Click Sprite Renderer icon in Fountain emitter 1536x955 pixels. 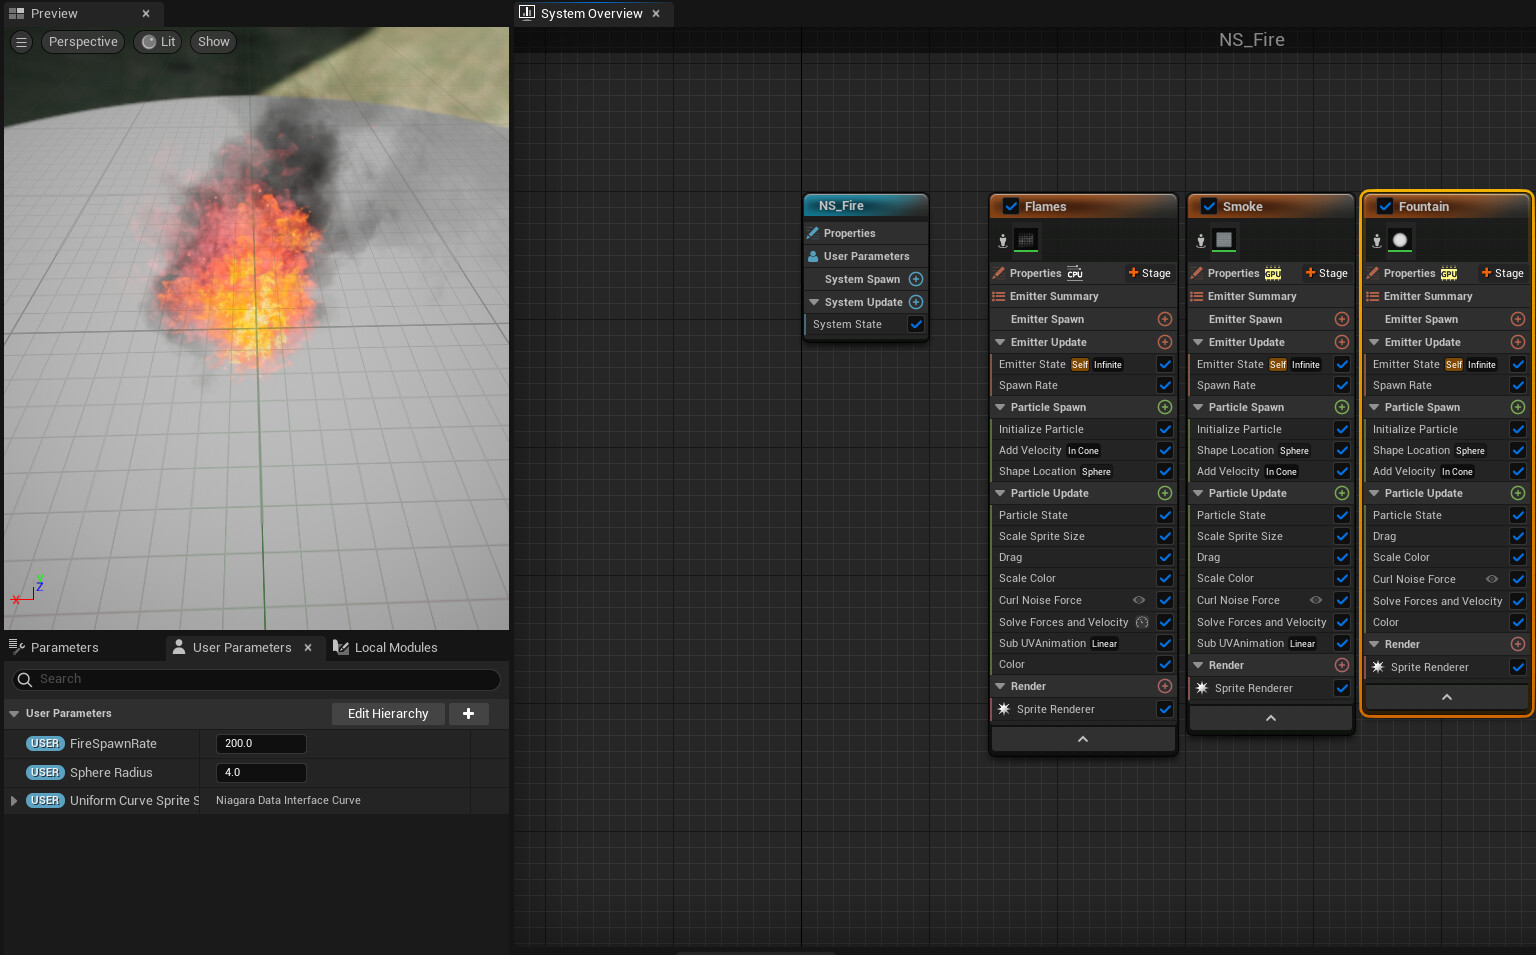[x=1378, y=667]
